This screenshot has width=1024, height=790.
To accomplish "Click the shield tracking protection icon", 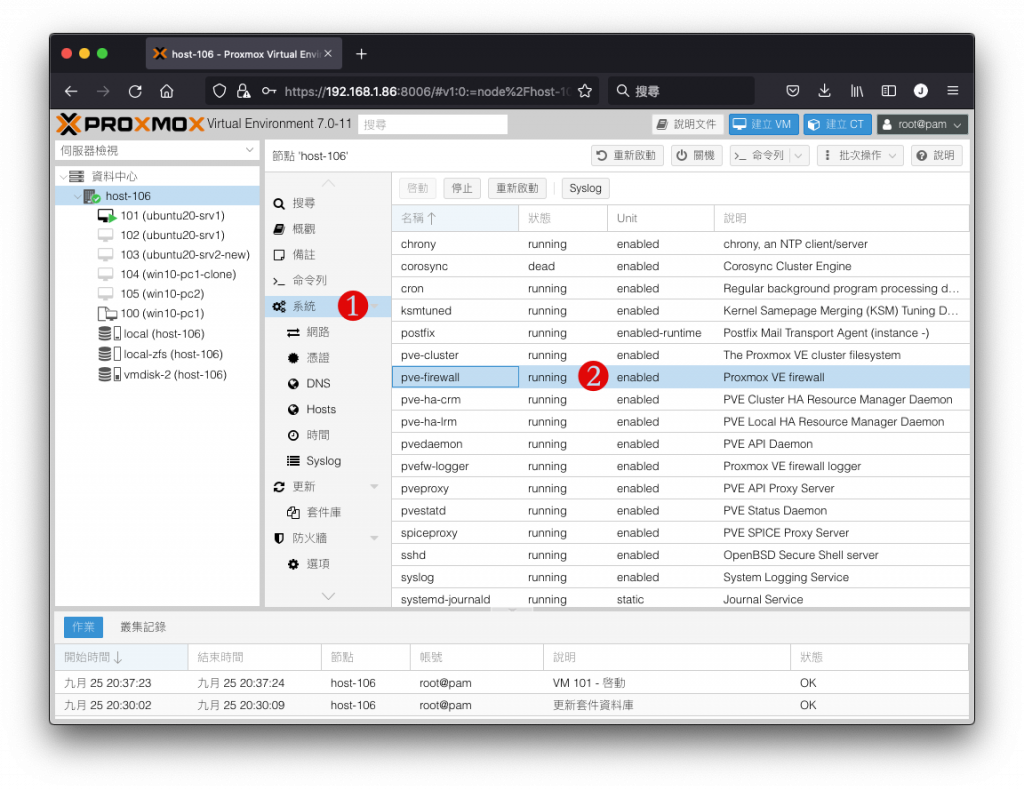I will point(219,91).
